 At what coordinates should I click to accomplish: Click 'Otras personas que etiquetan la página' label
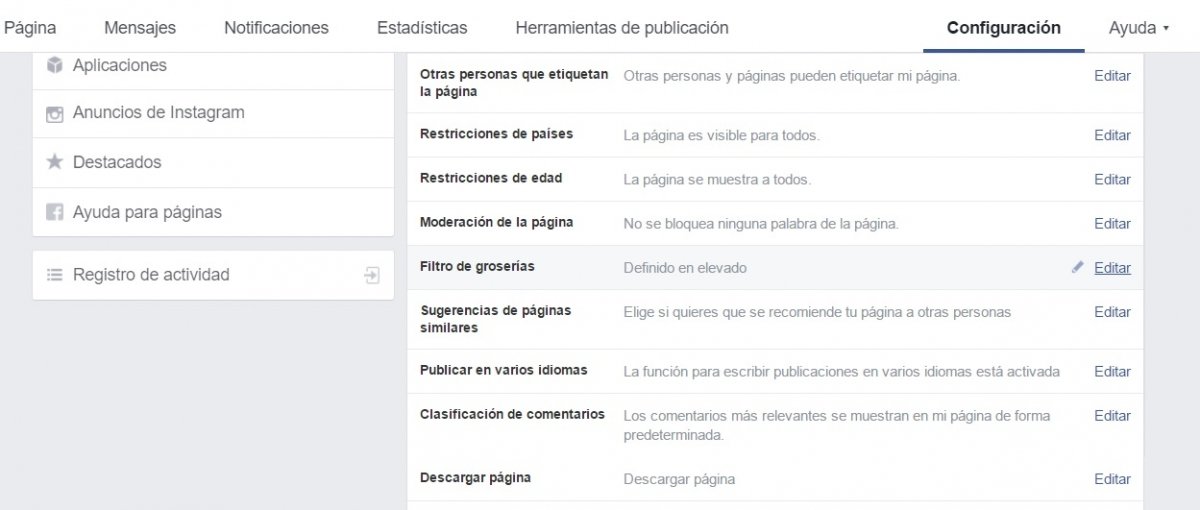(514, 83)
